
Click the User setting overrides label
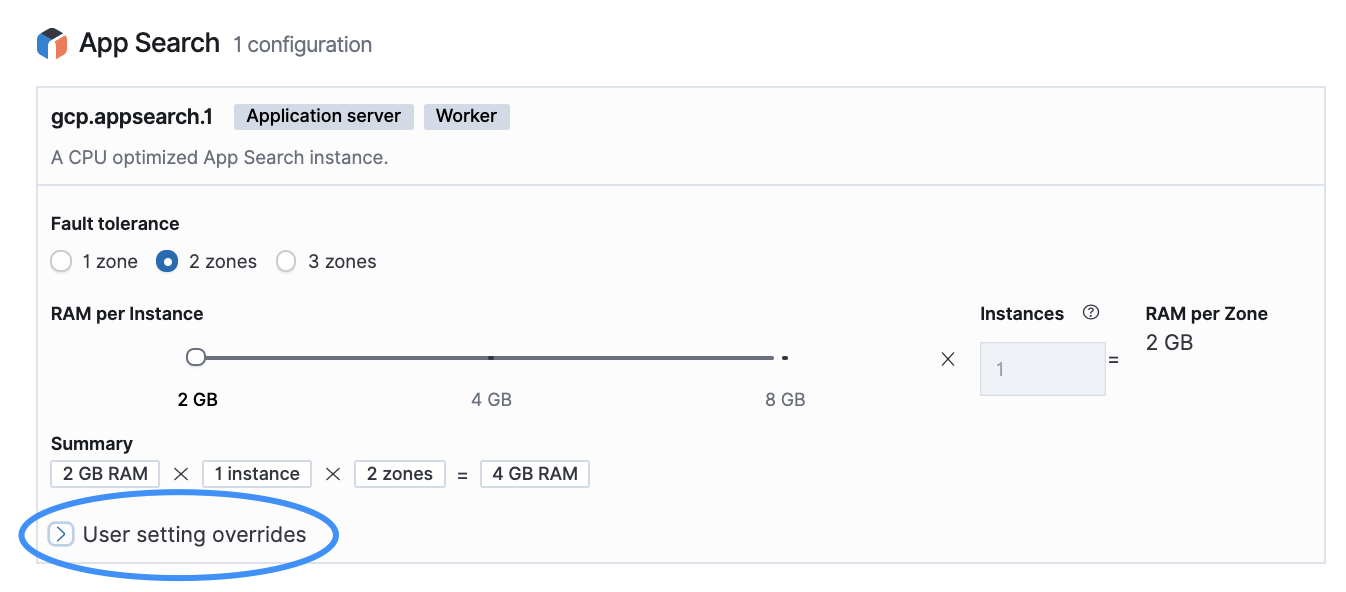tap(195, 535)
